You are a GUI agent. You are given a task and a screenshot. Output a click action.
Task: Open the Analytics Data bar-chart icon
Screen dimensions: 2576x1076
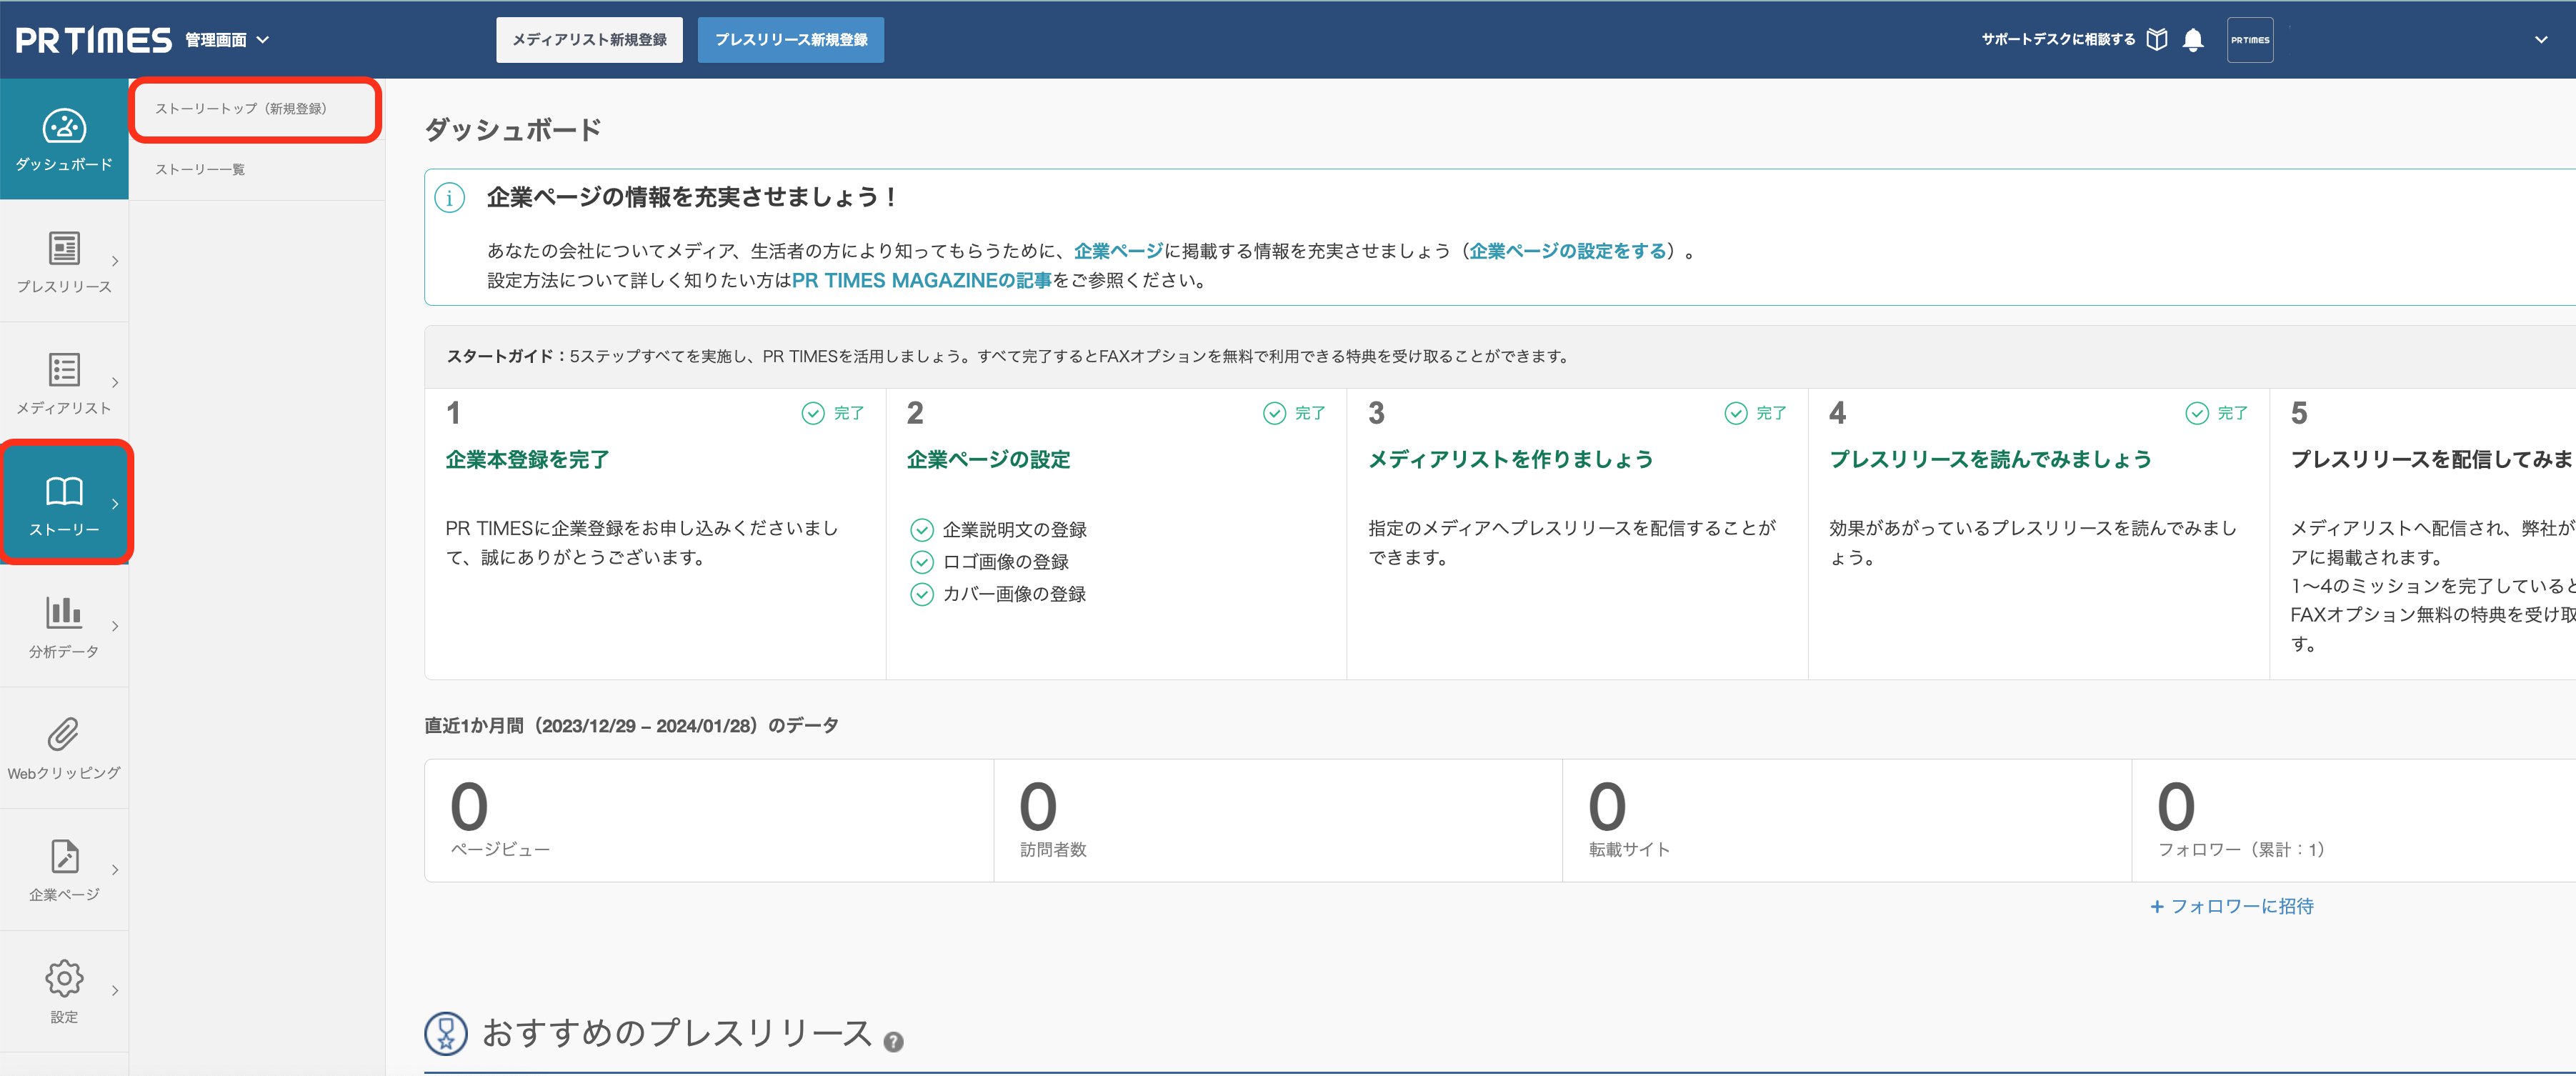[x=64, y=612]
